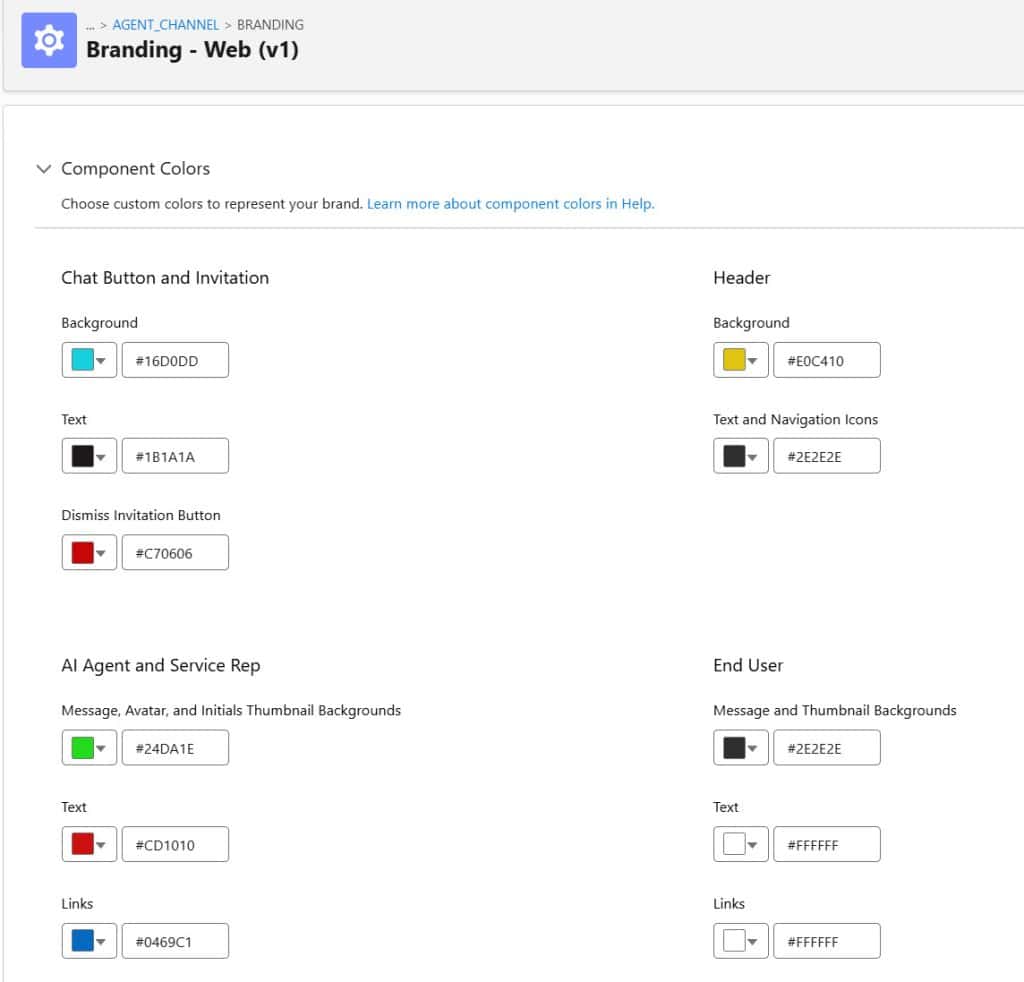This screenshot has height=982, width=1024.
Task: Click the 'AI Agent and Service Rep' heading
Action: point(161,666)
